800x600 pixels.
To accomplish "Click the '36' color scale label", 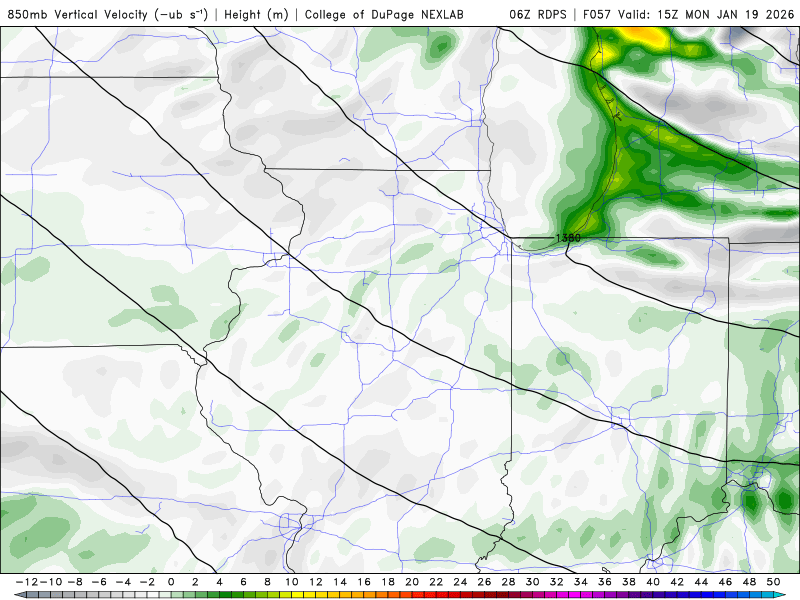I will 605,582.
